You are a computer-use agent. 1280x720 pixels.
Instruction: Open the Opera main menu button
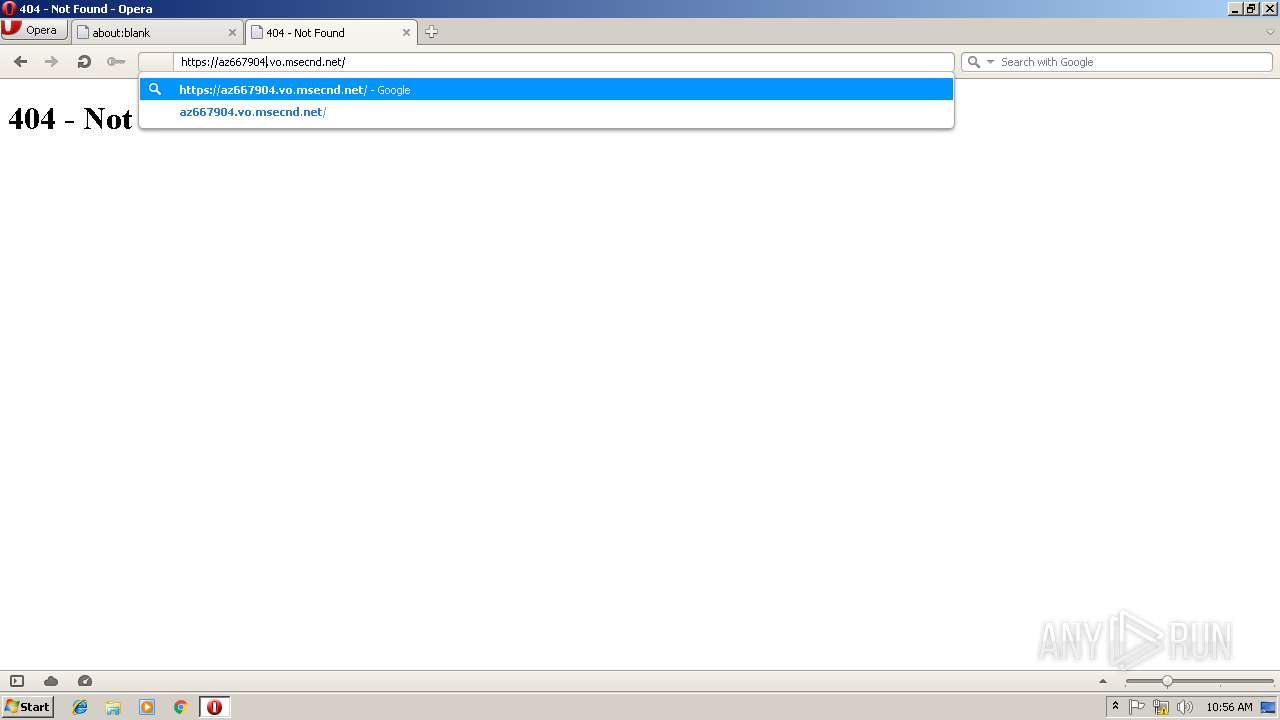(x=34, y=30)
